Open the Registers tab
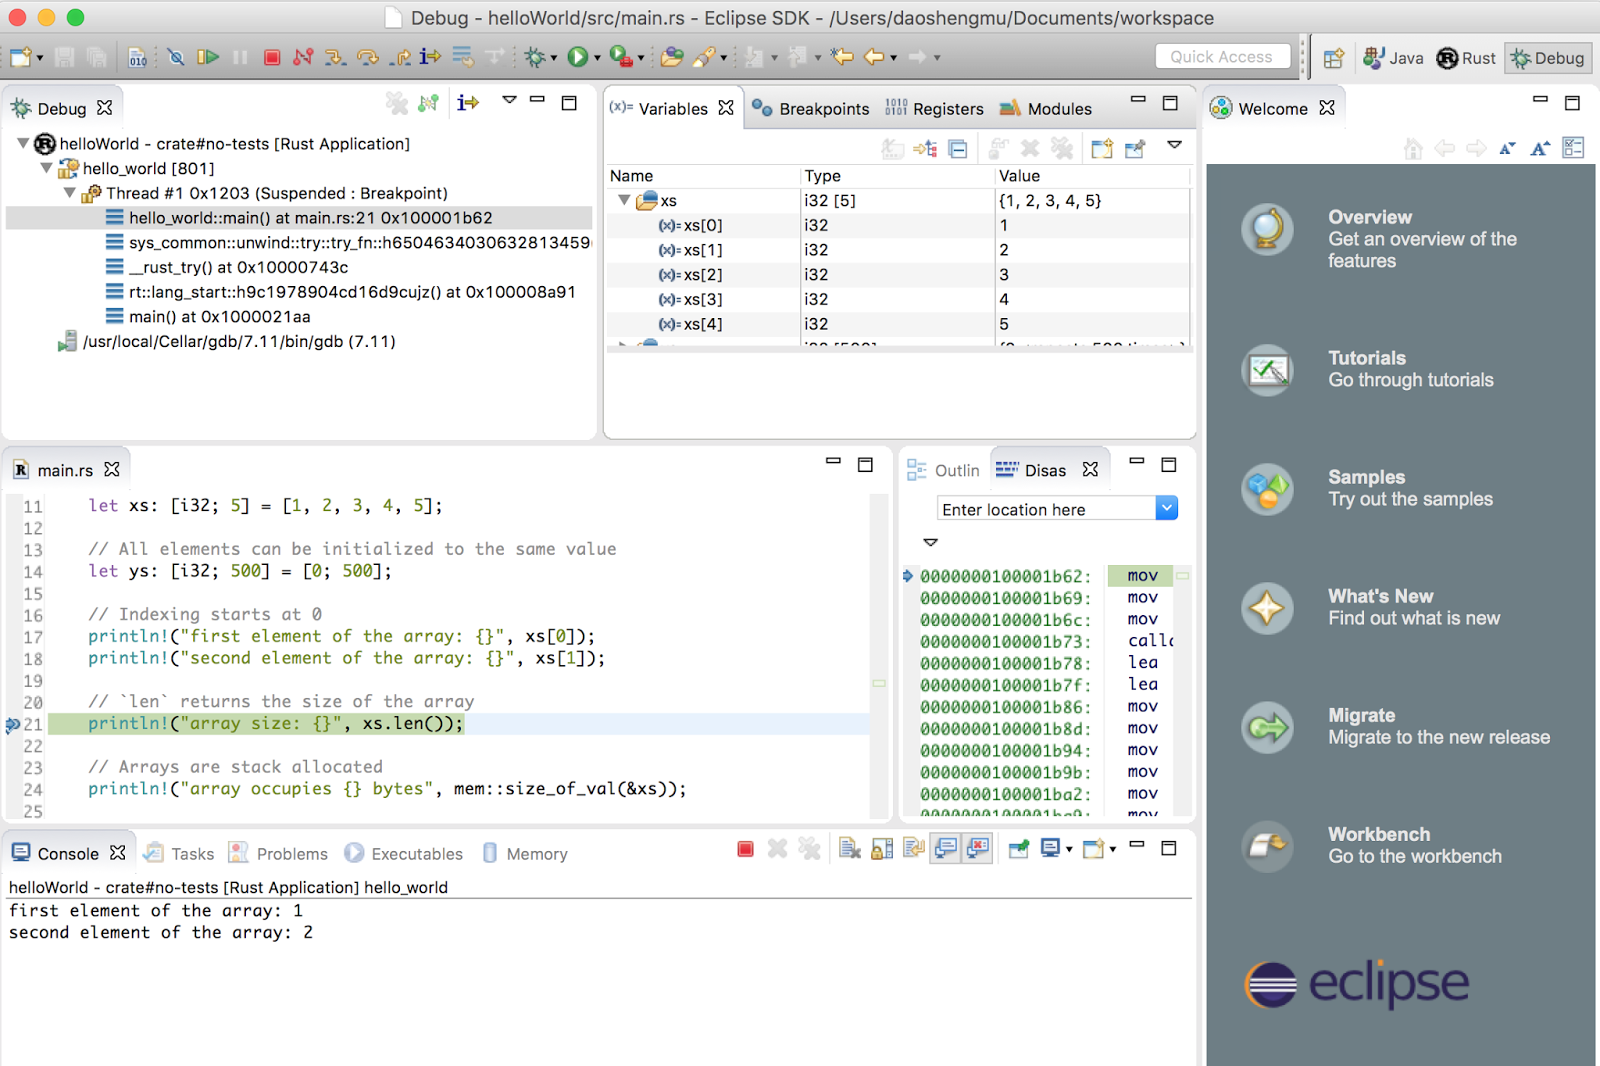This screenshot has width=1600, height=1066. tap(935, 108)
